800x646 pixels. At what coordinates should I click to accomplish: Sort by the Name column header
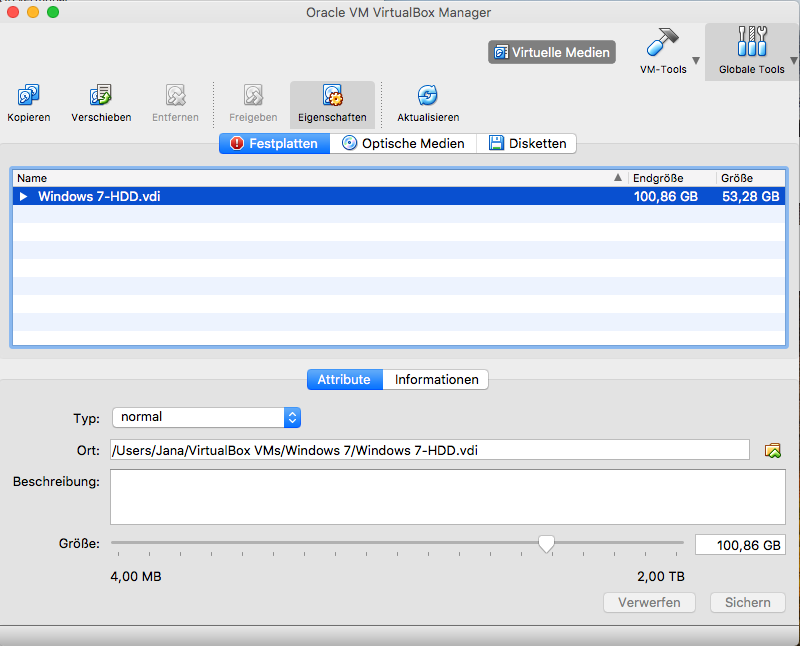(x=320, y=178)
